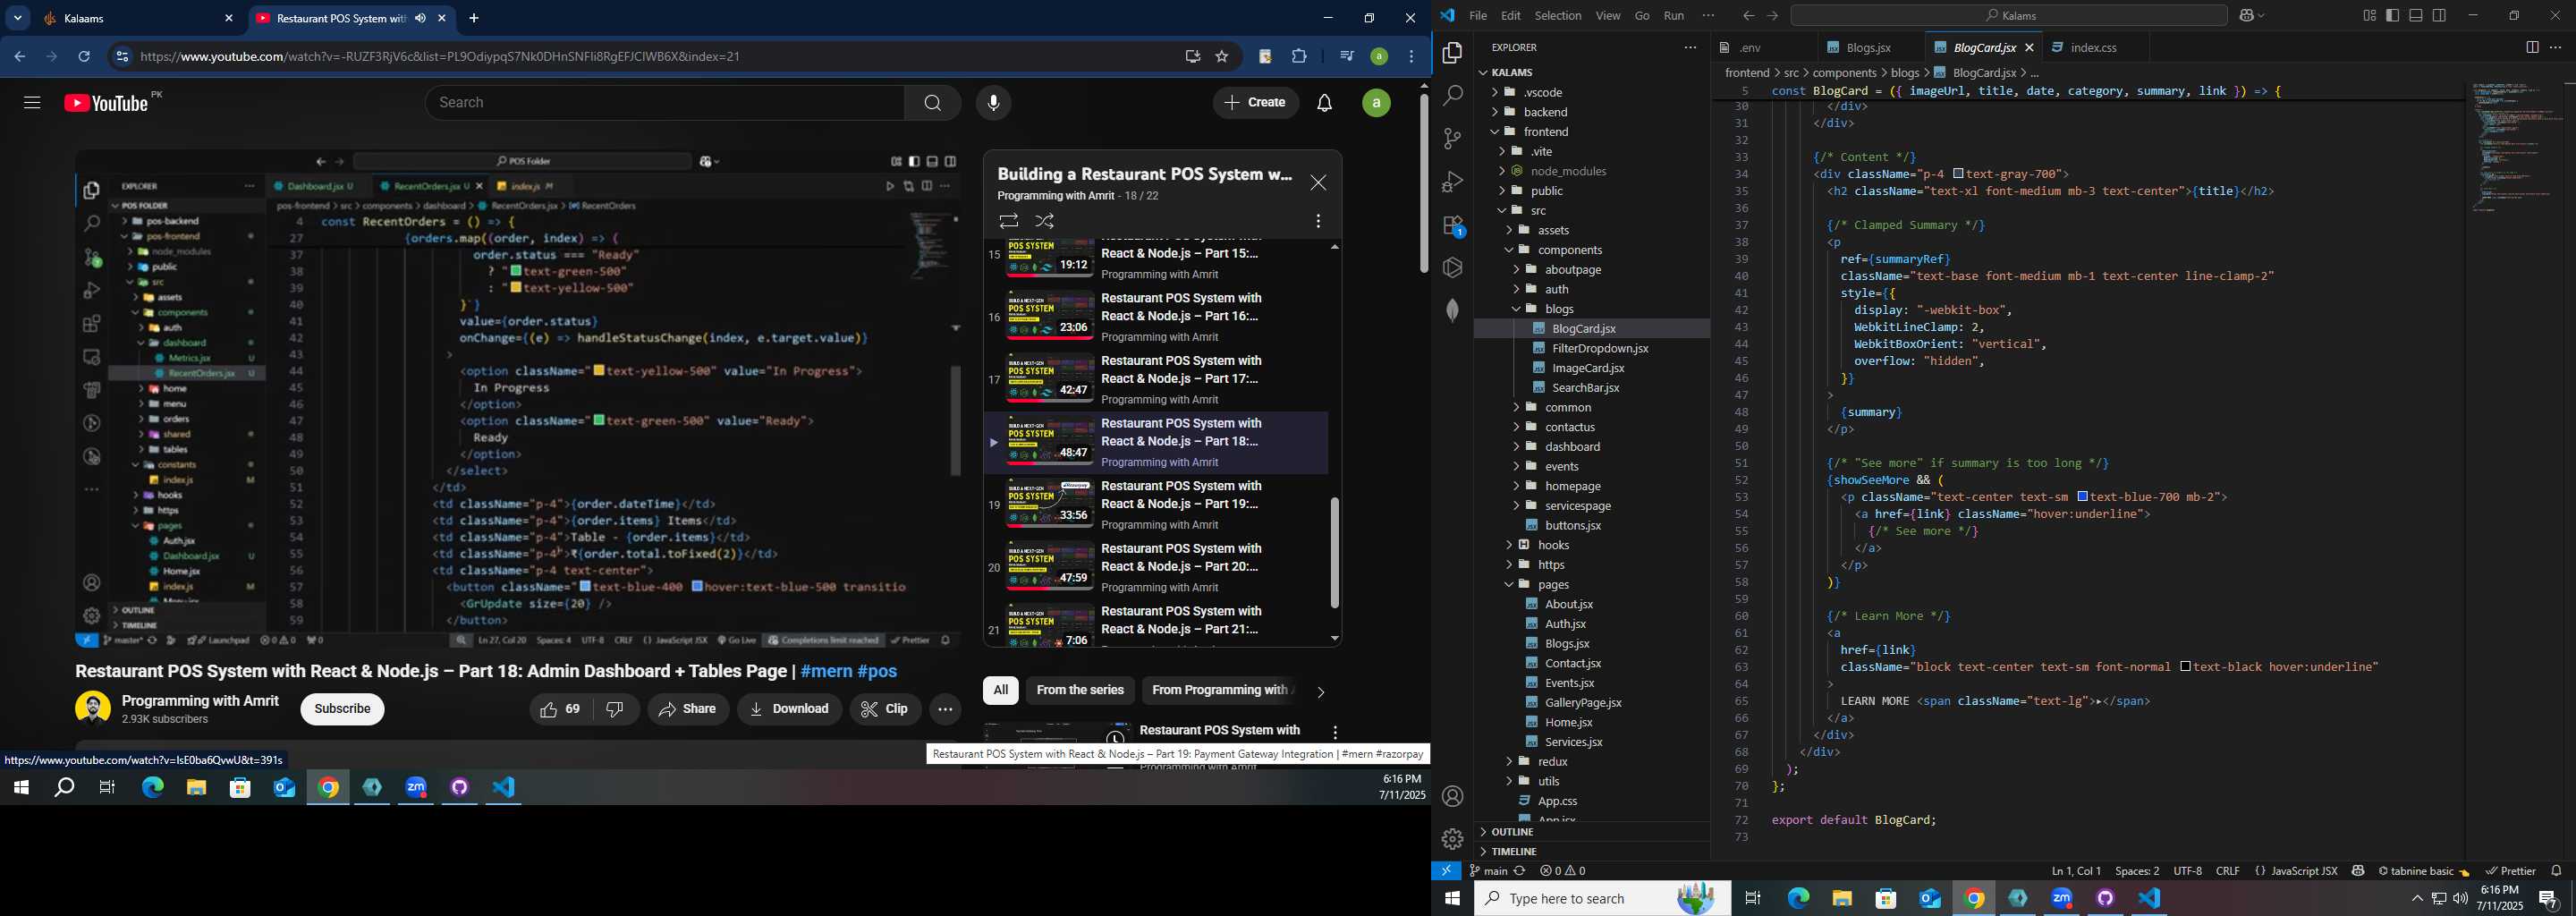
Task: Switch to the index.css editor tab
Action: click(2092, 47)
